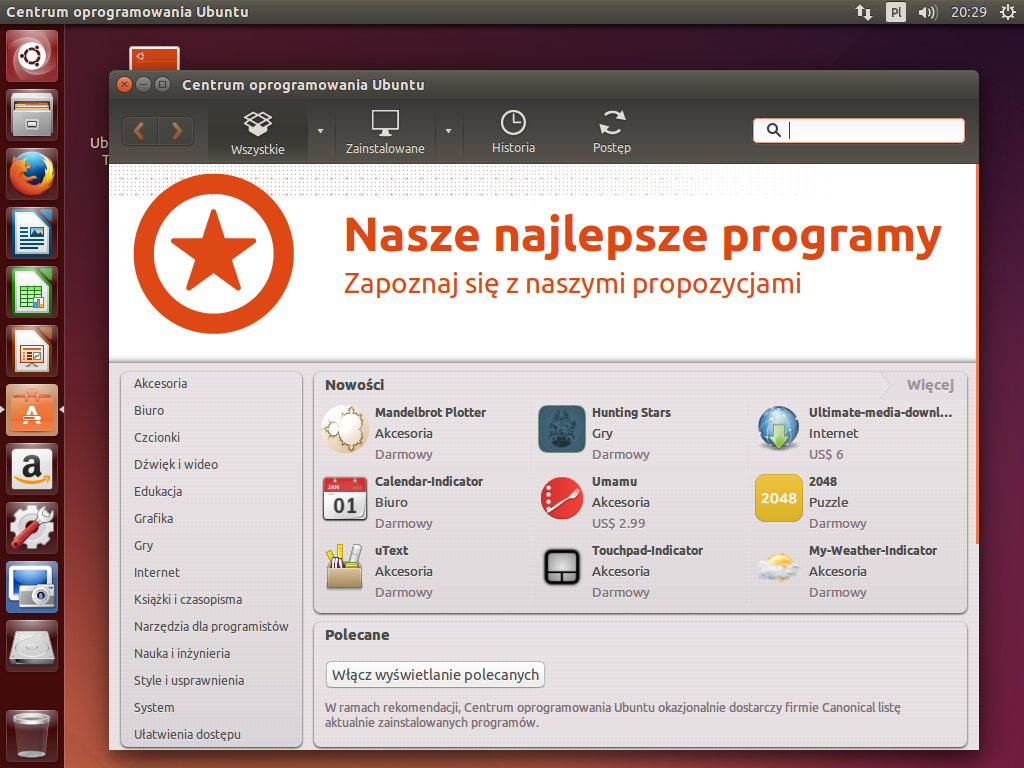This screenshot has width=1024, height=768.
Task: Expand the Zainstalowane dropdown arrow
Action: pos(448,131)
